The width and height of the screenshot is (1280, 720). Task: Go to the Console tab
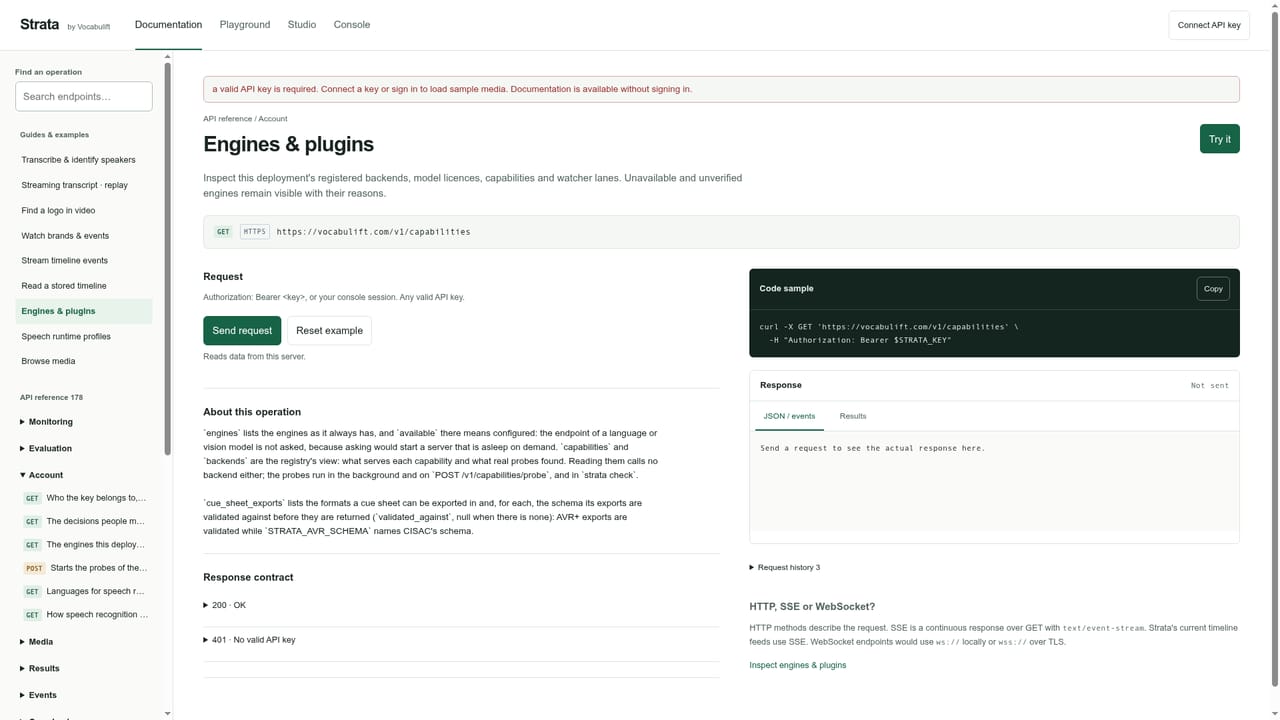point(352,24)
